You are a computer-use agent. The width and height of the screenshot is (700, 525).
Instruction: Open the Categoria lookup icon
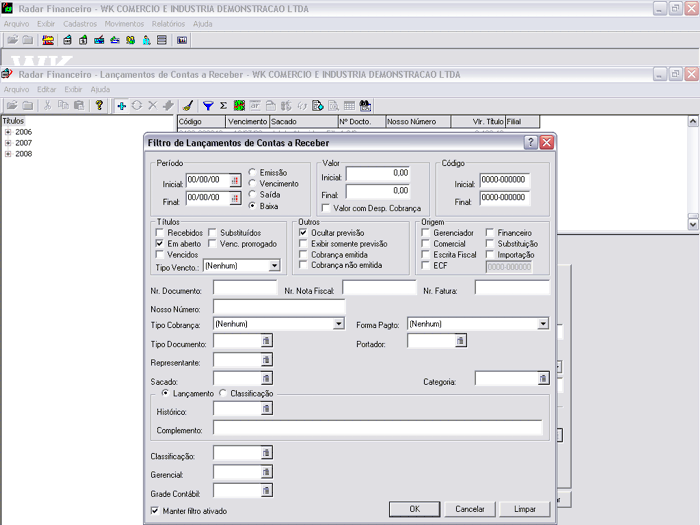click(x=543, y=379)
